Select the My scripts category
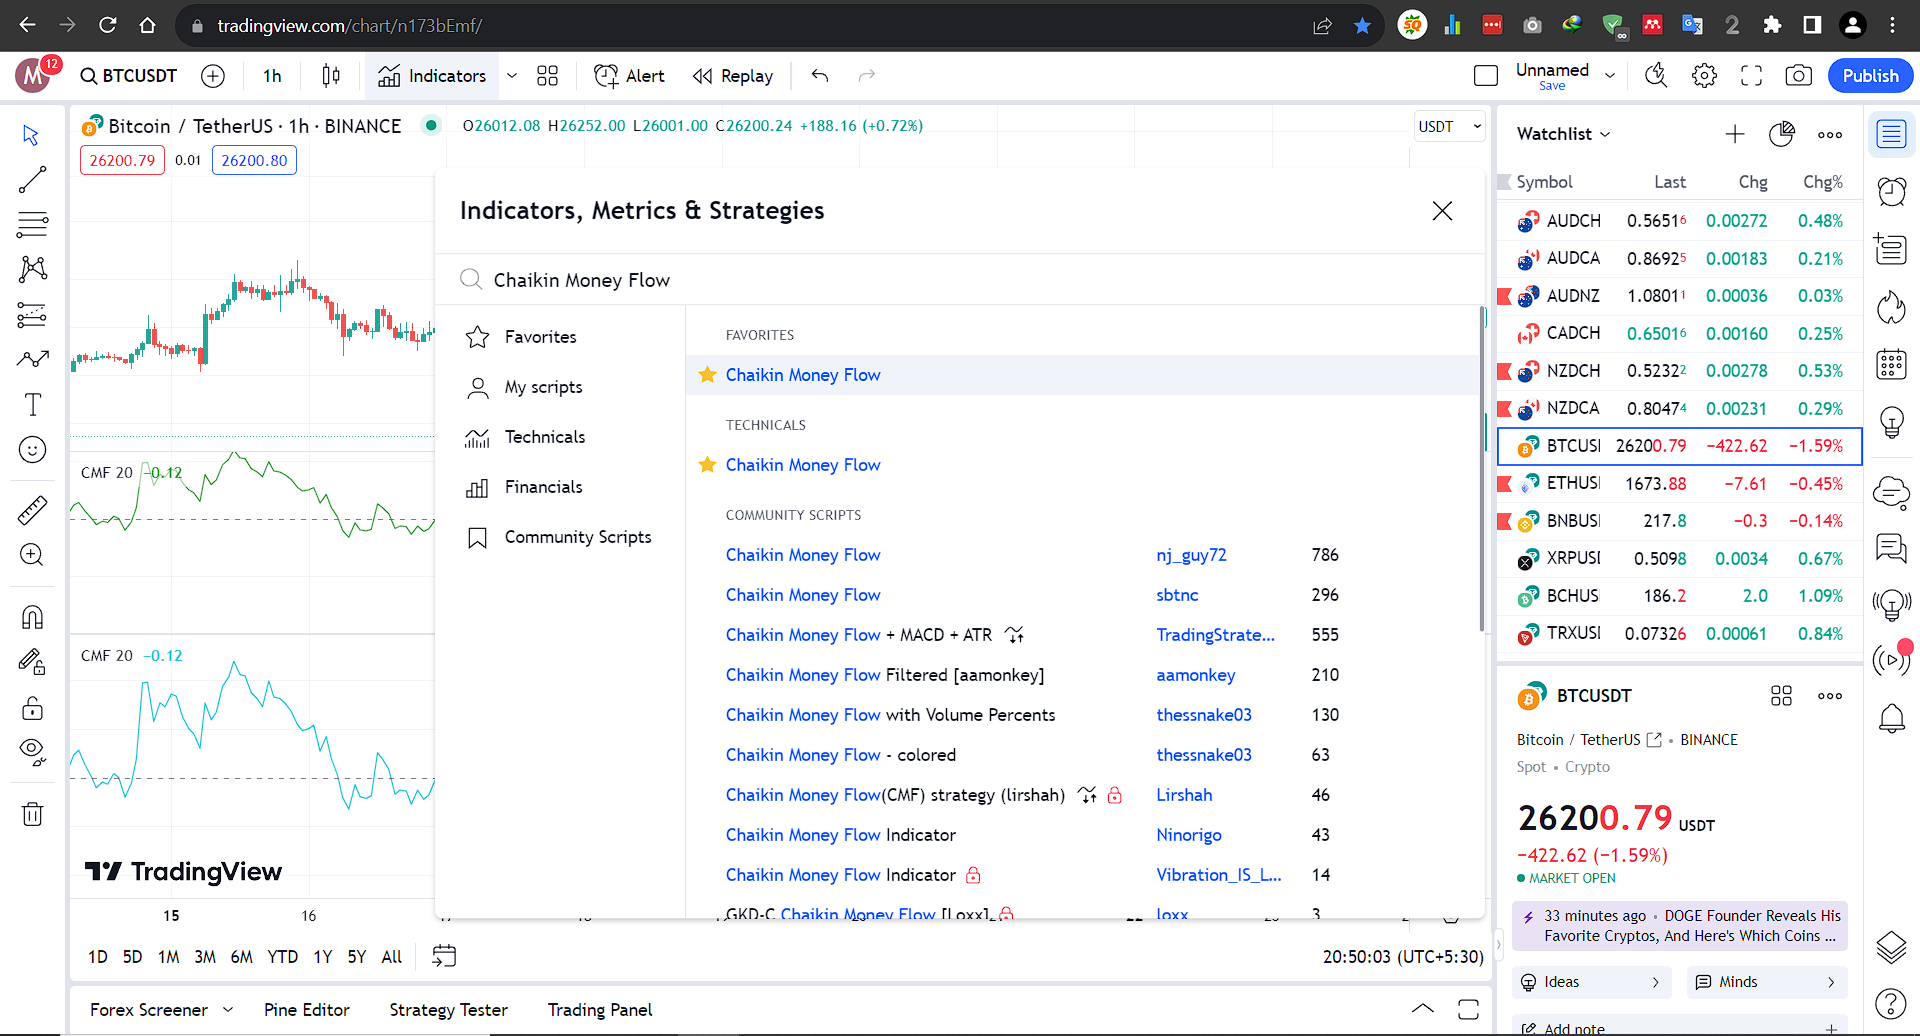 560,387
